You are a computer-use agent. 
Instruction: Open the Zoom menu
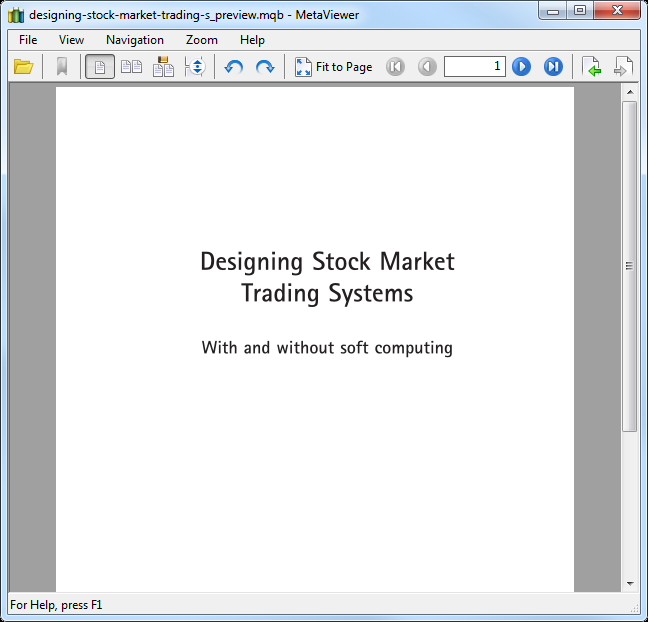pyautogui.click(x=201, y=40)
